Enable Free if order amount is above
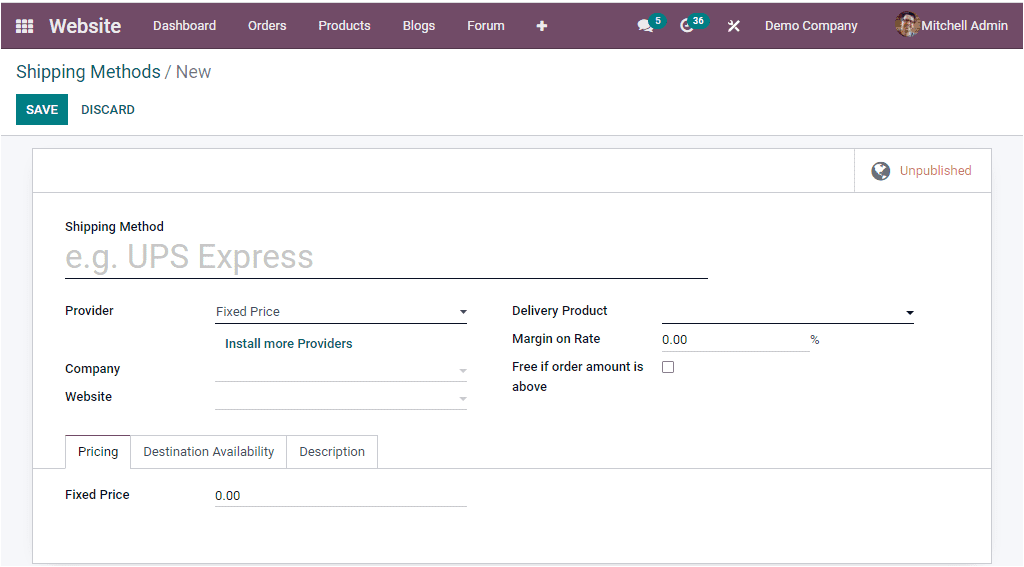The height and width of the screenshot is (567, 1024). (668, 367)
